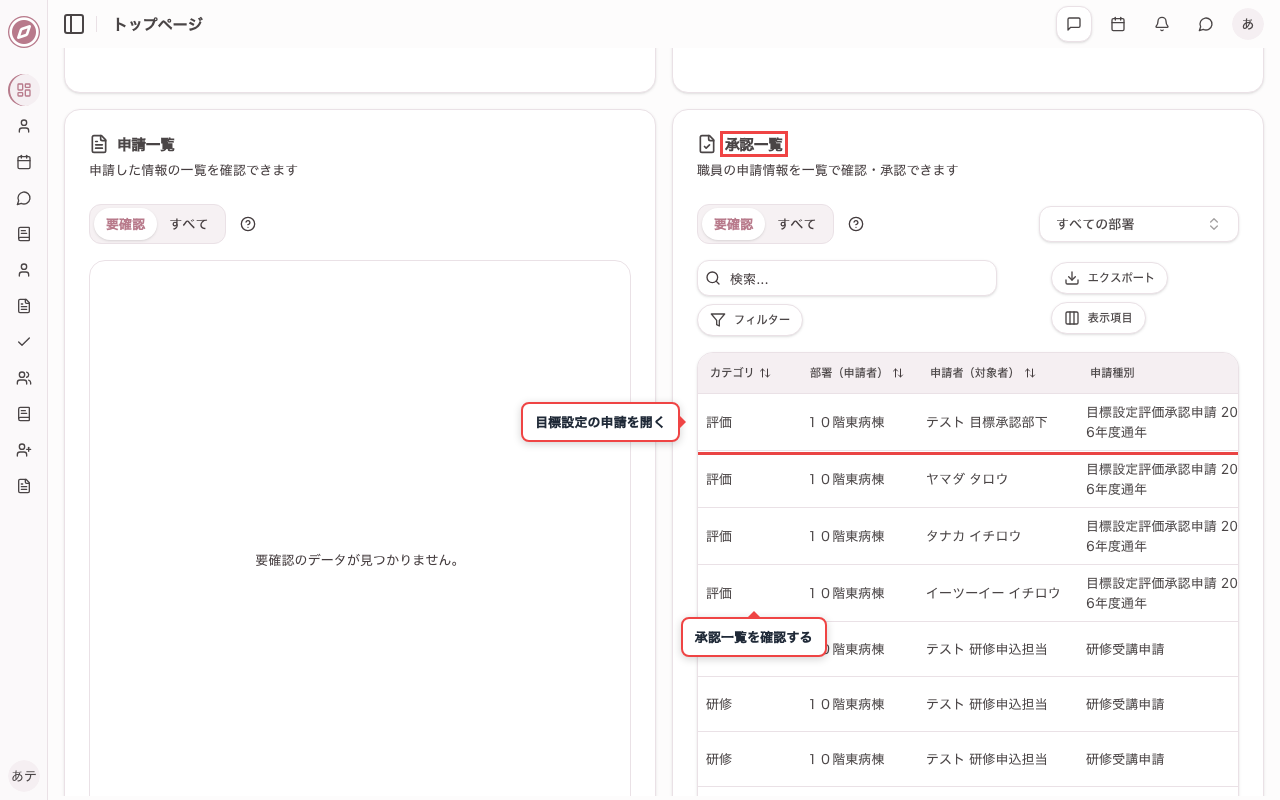Click the トップページ page title
1280x800 pixels.
157,24
